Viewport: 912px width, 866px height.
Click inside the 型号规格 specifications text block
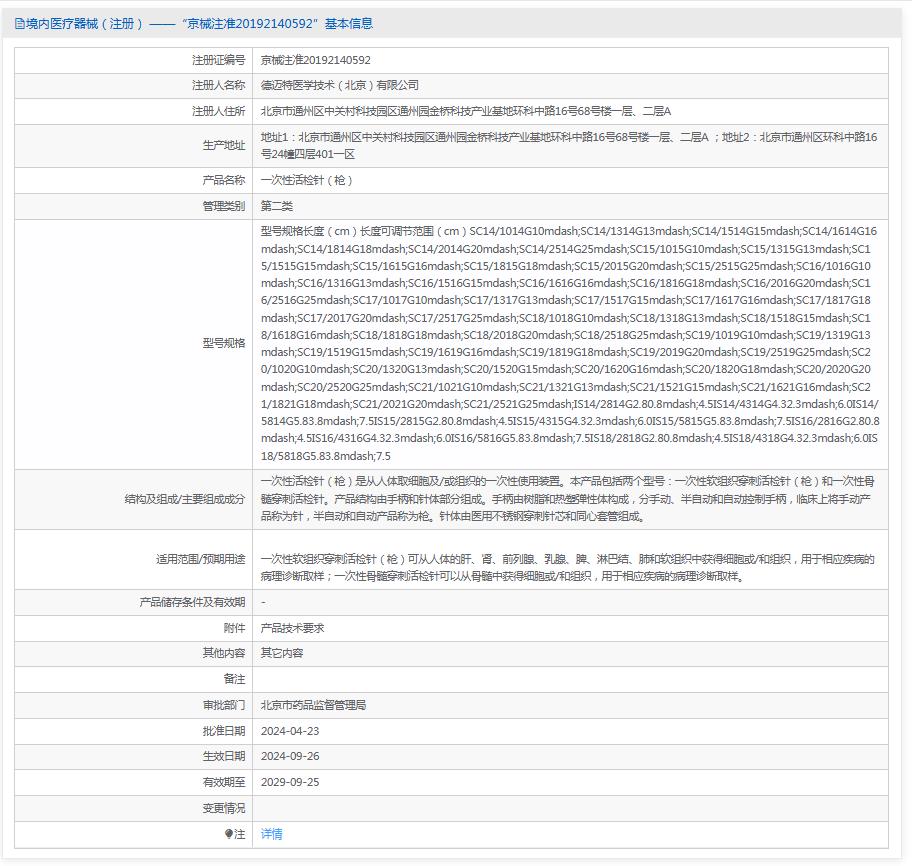pyautogui.click(x=568, y=343)
